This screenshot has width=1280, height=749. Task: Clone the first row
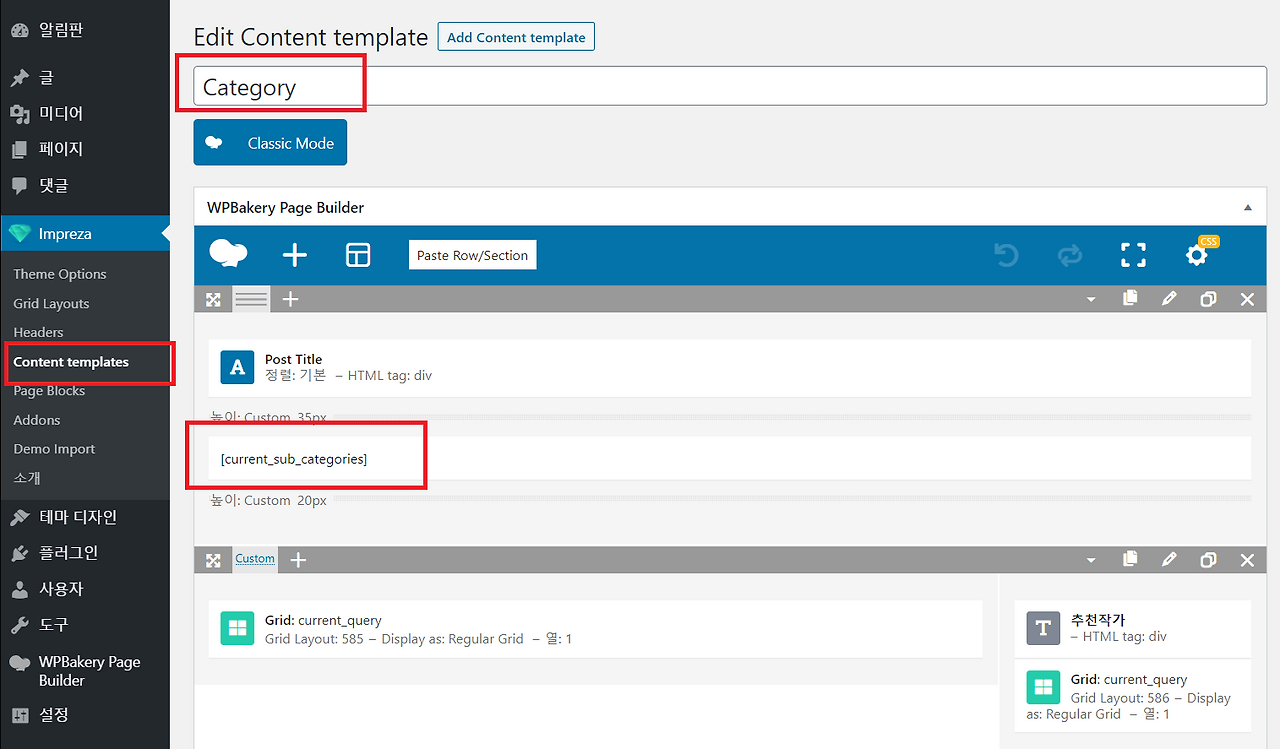pyautogui.click(x=1208, y=299)
